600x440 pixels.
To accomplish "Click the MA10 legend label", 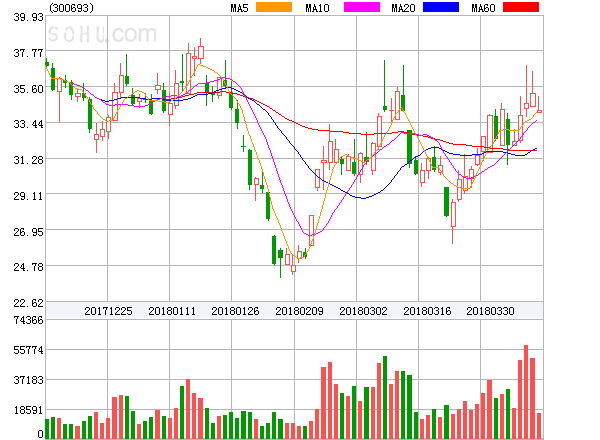I will pyautogui.click(x=317, y=8).
